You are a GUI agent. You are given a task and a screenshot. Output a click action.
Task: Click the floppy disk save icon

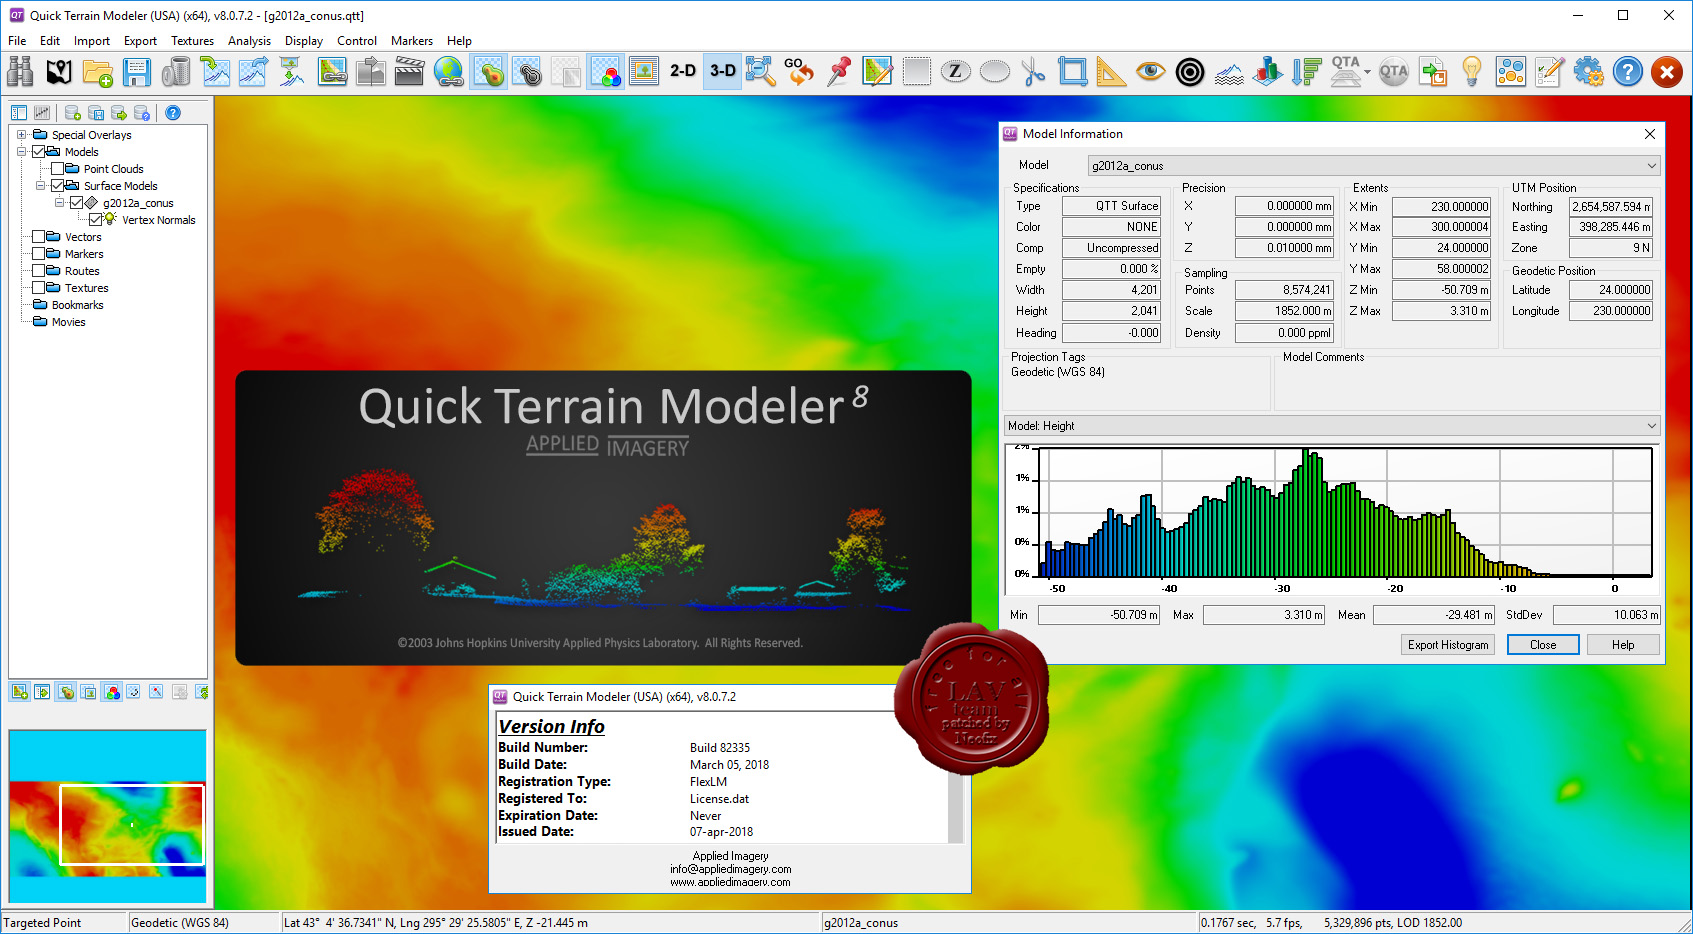[137, 72]
